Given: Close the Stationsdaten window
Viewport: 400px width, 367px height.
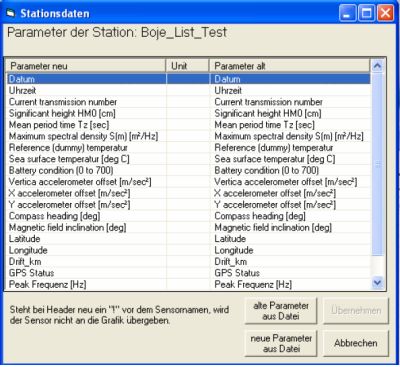Looking at the screenshot, I should (x=385, y=13).
